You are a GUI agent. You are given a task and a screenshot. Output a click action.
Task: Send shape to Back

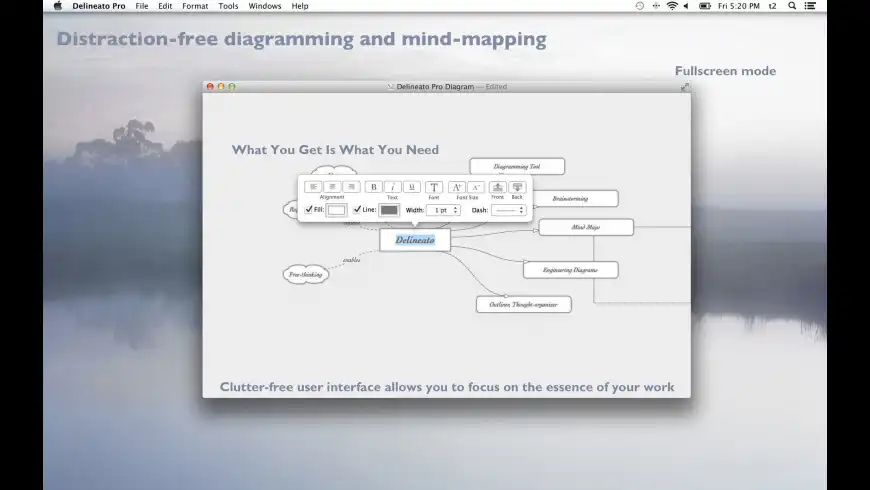(517, 187)
